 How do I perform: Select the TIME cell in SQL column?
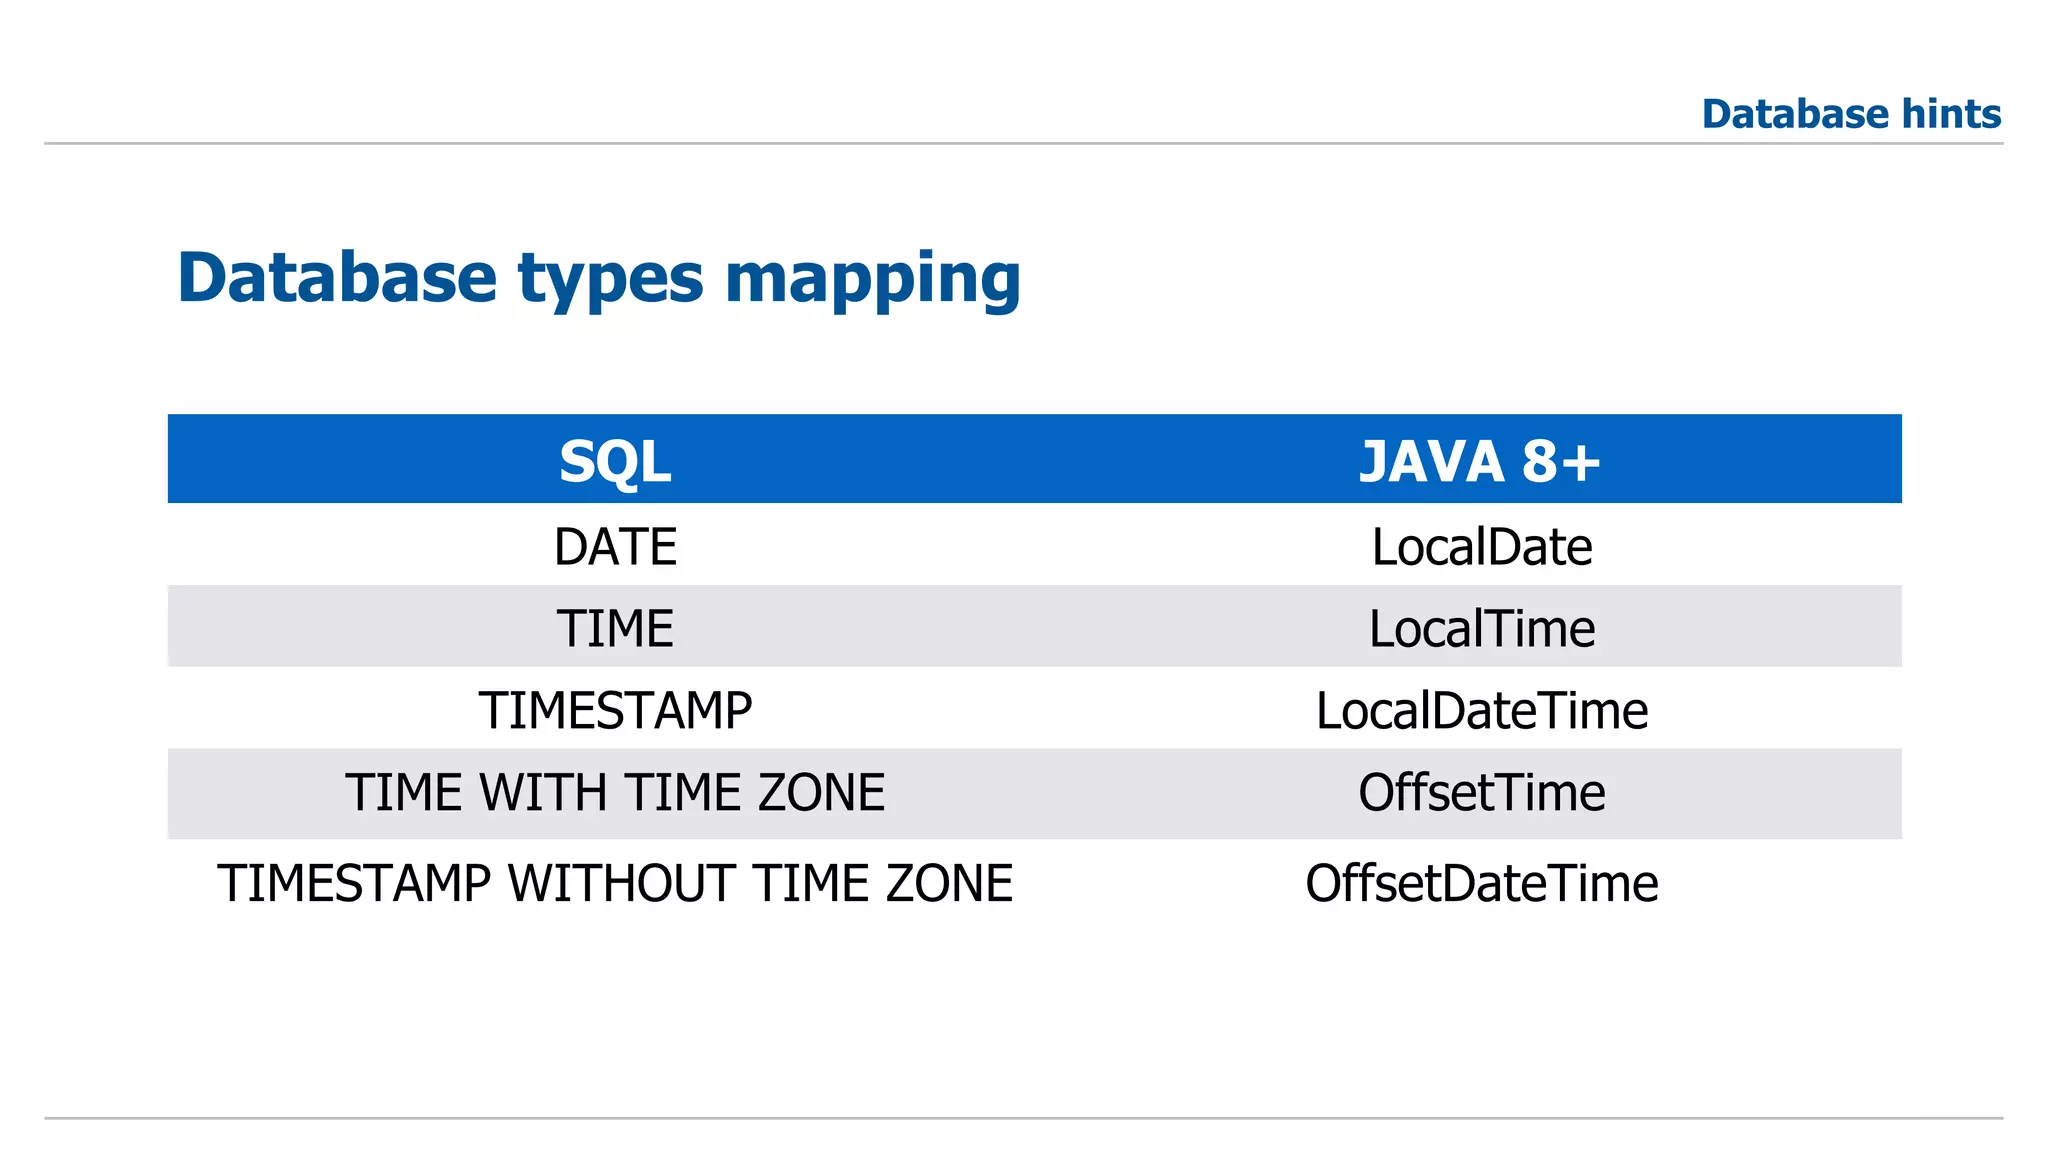click(615, 629)
